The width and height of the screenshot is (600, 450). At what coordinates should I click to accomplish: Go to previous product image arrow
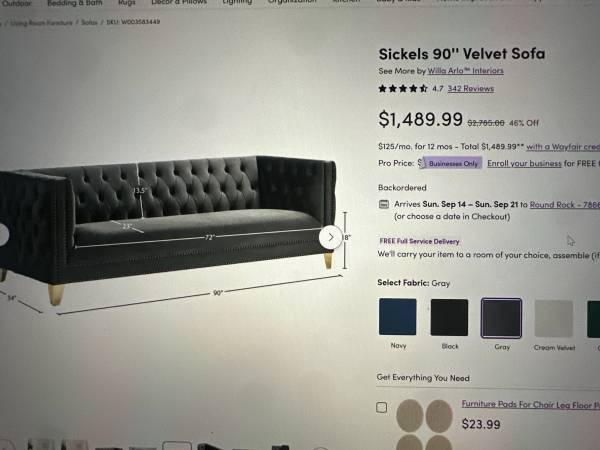(x=2, y=234)
